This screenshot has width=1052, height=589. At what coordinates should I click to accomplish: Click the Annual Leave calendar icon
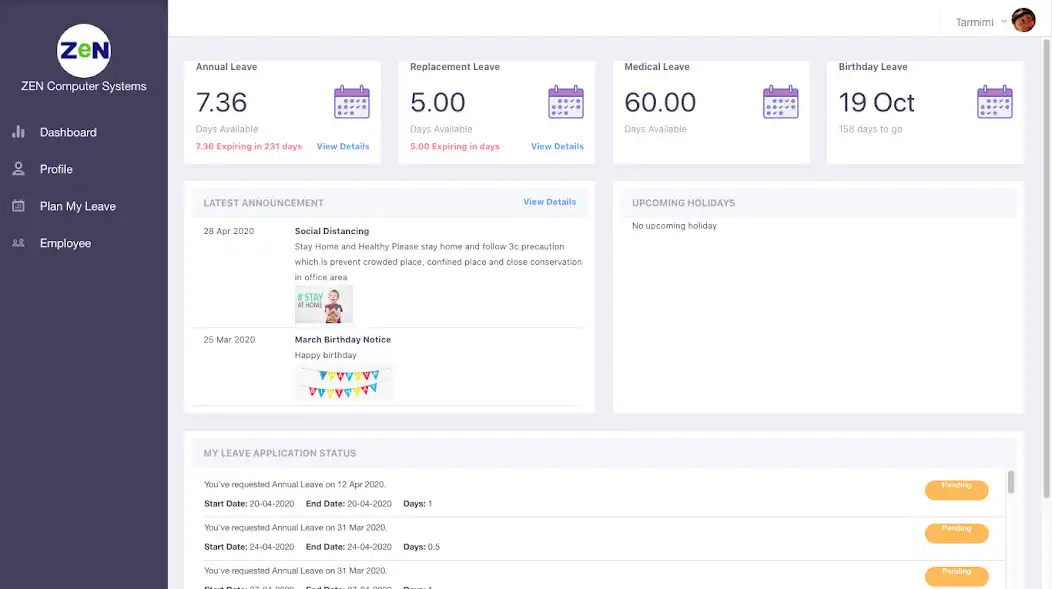pos(351,102)
